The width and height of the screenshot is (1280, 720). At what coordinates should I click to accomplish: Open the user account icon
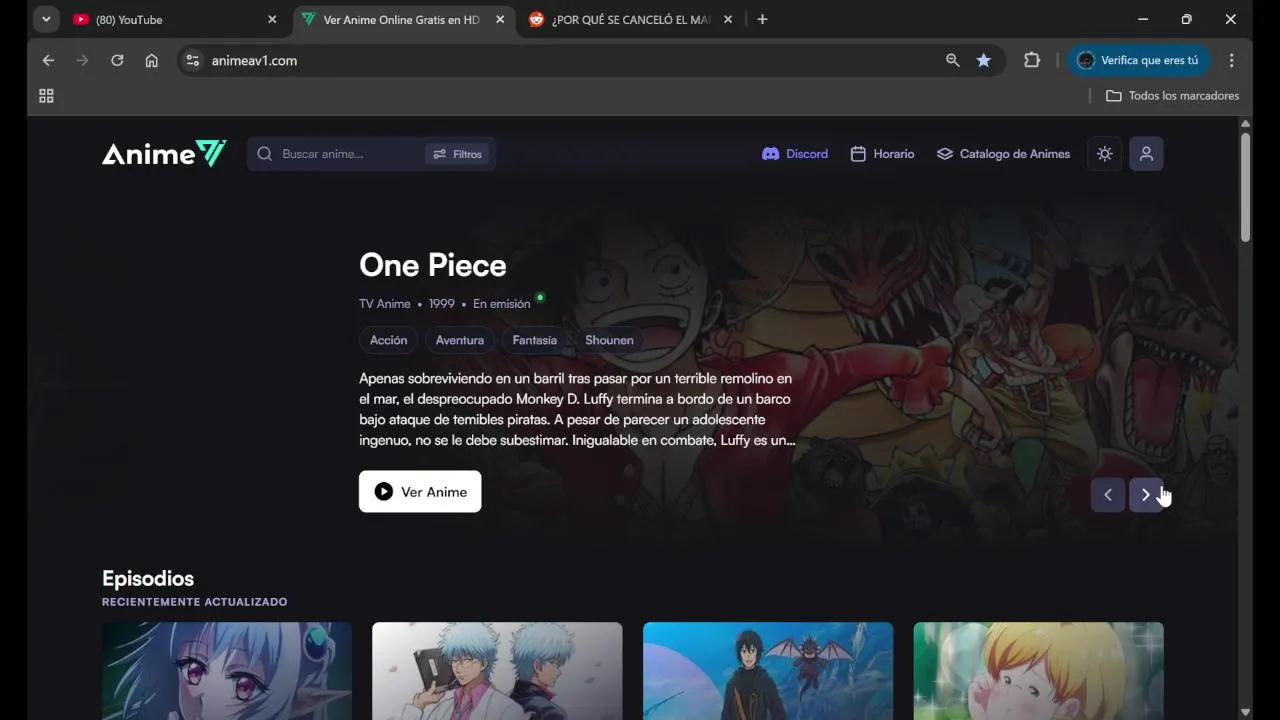(1146, 154)
